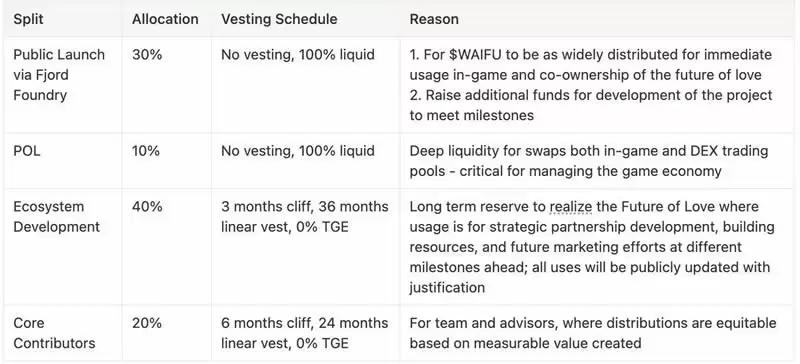800x364 pixels.
Task: Click the underlined word realize
Action: point(571,207)
